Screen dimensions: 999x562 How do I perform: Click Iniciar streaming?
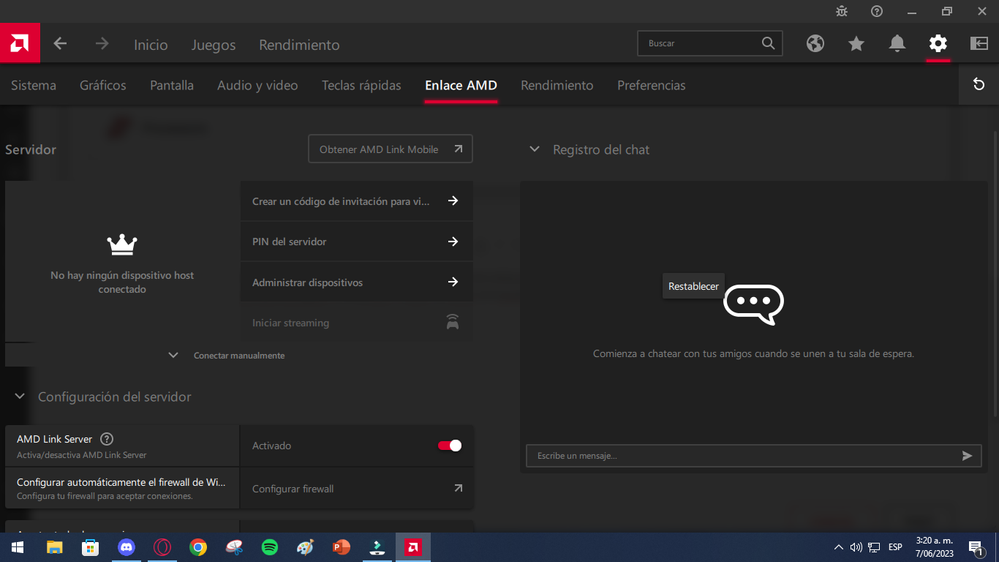click(356, 322)
